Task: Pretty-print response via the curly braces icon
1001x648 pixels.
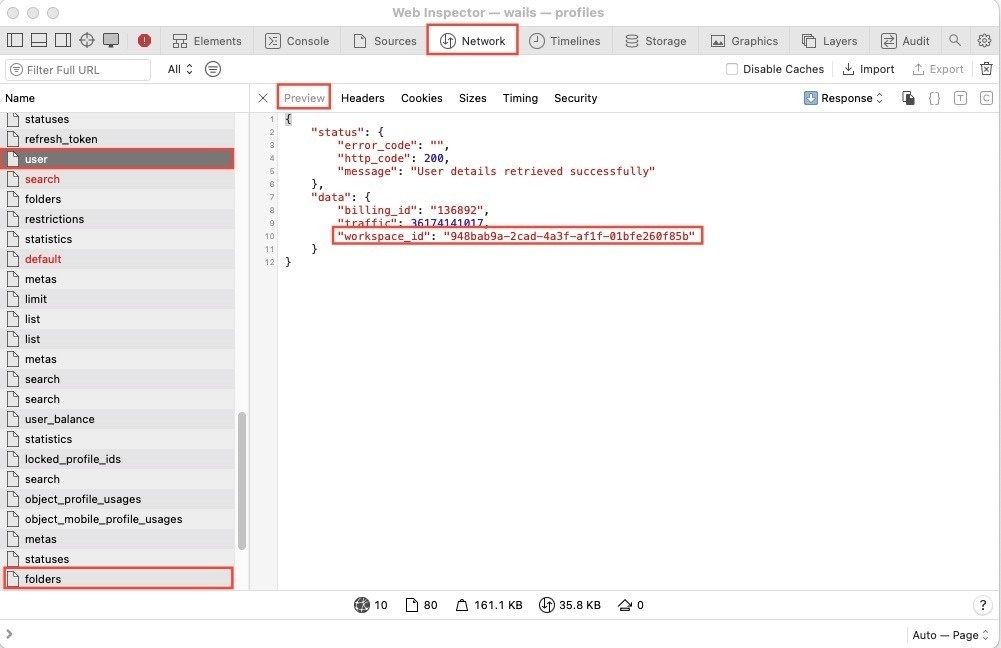Action: click(x=933, y=98)
